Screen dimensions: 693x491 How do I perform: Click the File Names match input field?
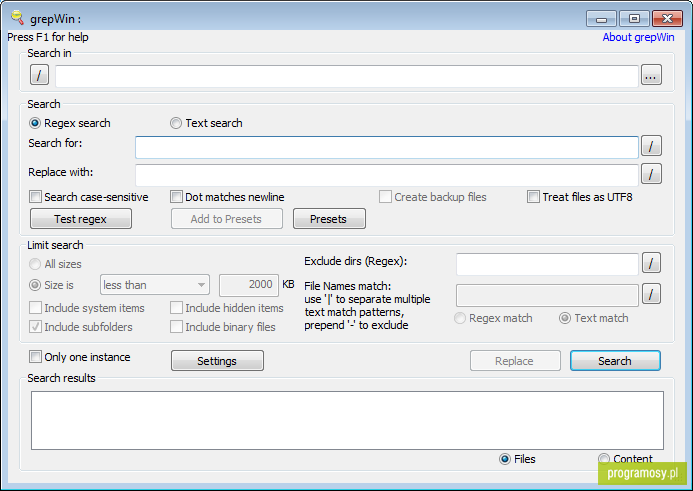547,295
